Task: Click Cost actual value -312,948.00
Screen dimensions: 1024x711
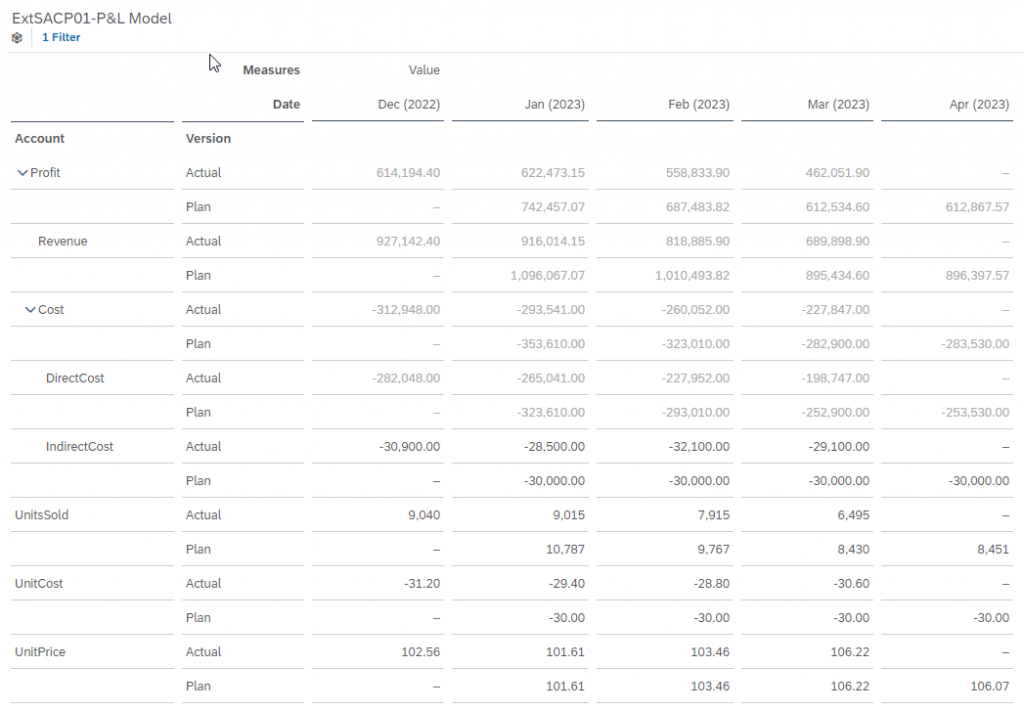Action: 406,309
